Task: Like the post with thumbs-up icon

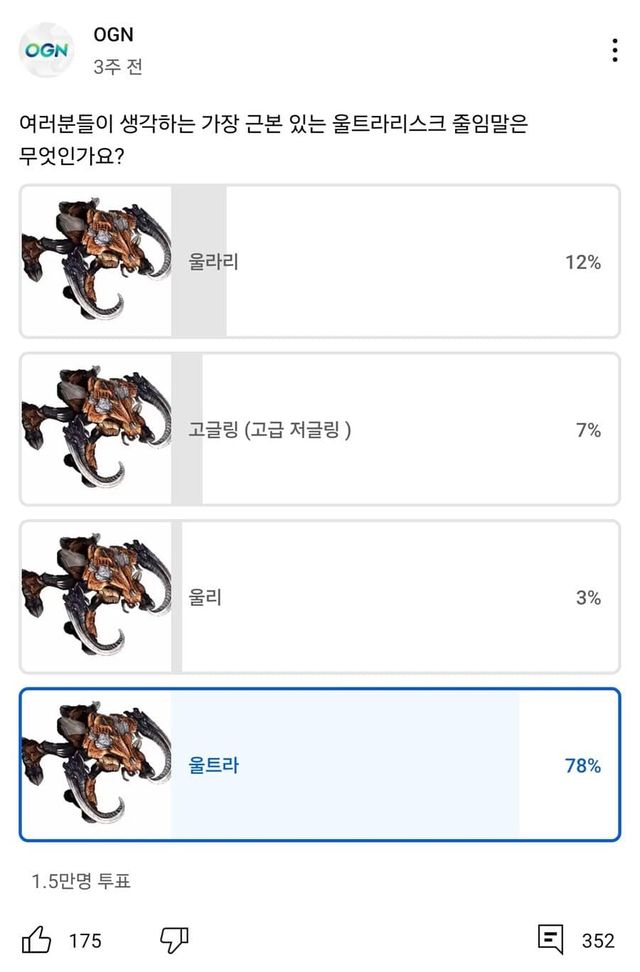Action: [x=37, y=940]
